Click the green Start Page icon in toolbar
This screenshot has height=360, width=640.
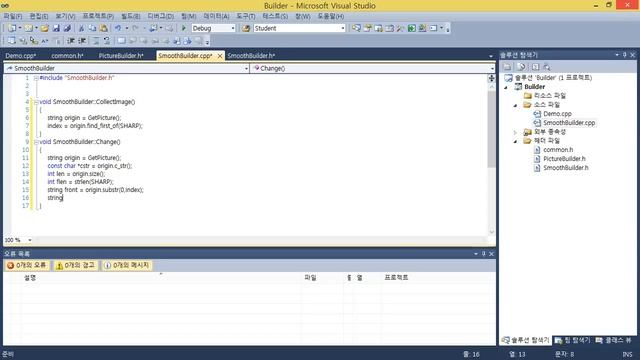tap(411, 28)
